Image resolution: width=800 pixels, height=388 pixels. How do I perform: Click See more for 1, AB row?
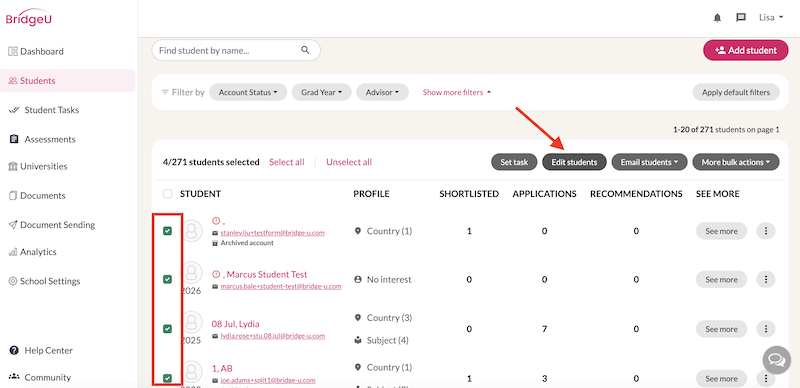pyautogui.click(x=721, y=378)
